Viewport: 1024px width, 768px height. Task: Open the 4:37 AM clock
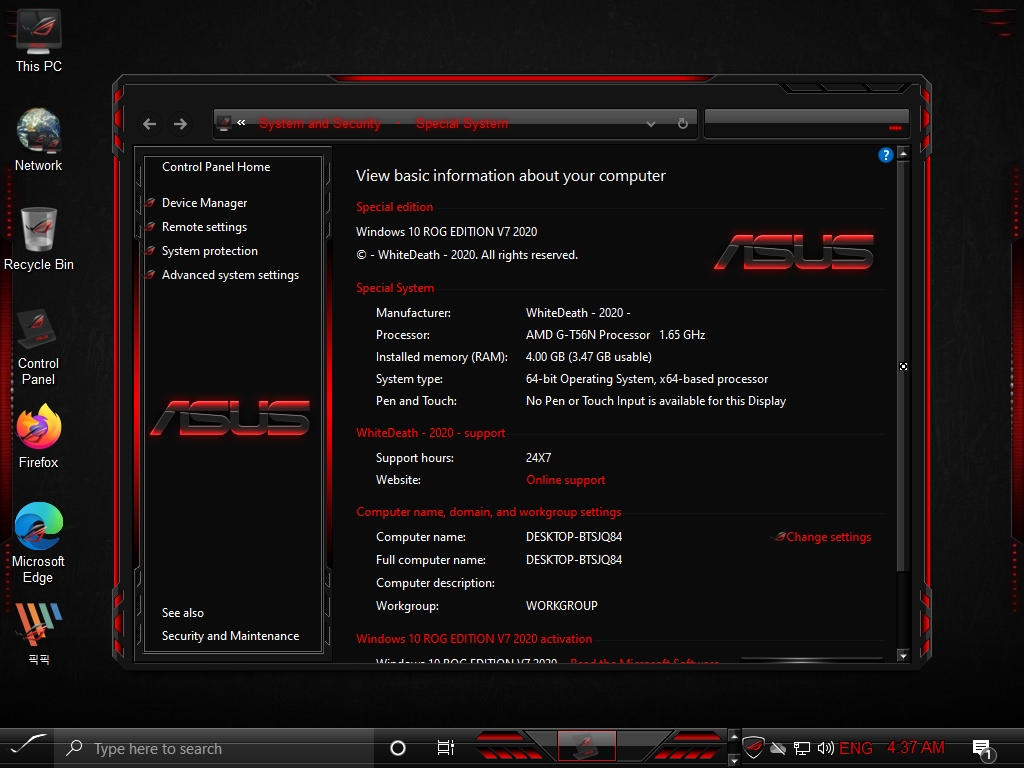point(916,748)
